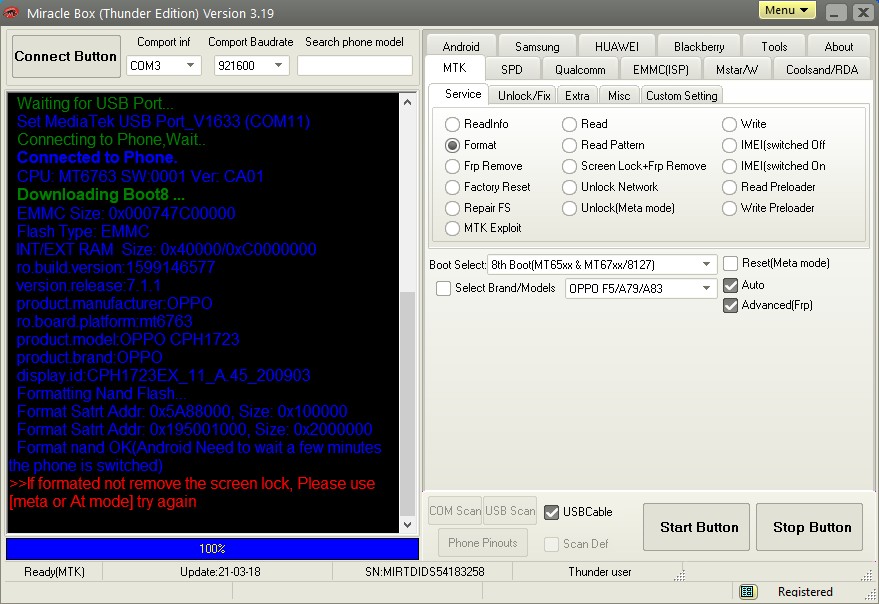Switch to the Qualcomm tab
The width and height of the screenshot is (879, 604).
click(x=580, y=70)
